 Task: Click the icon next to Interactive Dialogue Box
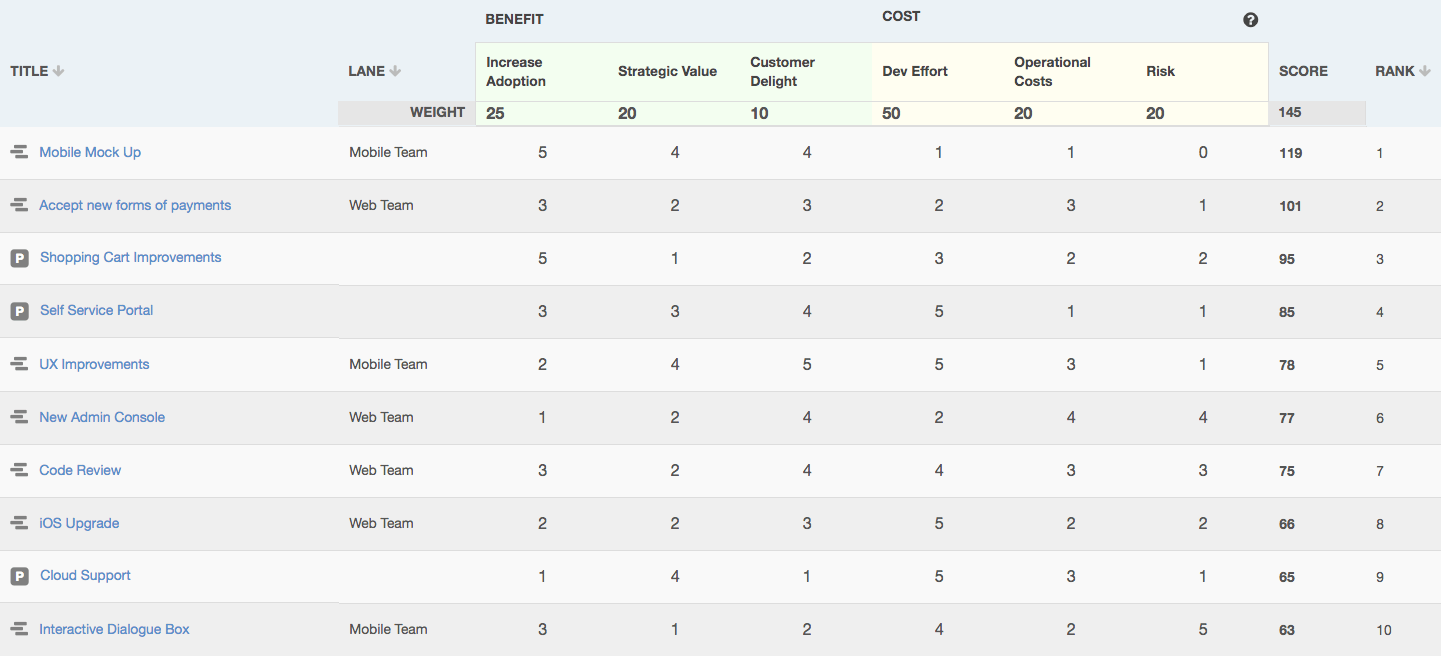(18, 628)
